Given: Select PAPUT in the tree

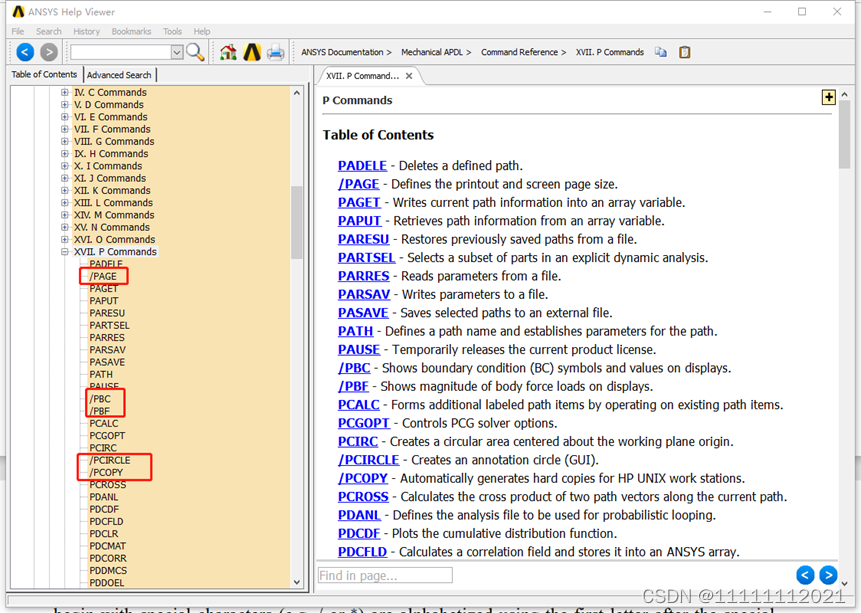Looking at the screenshot, I should 104,301.
